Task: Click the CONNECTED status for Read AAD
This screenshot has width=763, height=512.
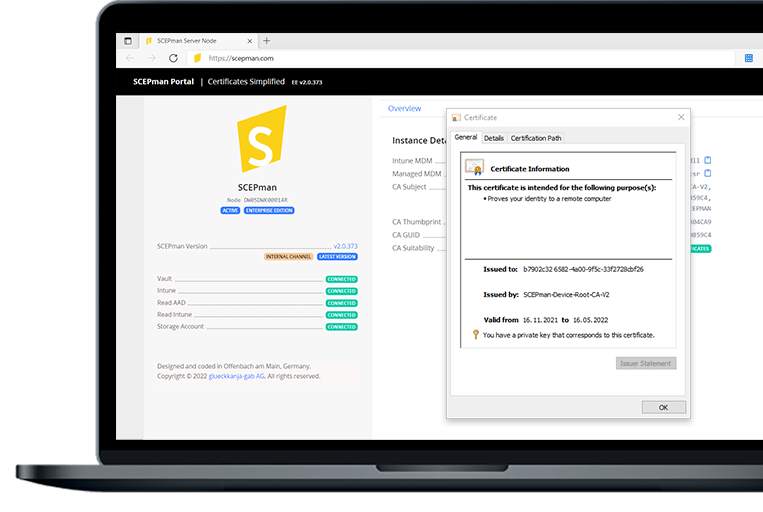Action: (342, 303)
